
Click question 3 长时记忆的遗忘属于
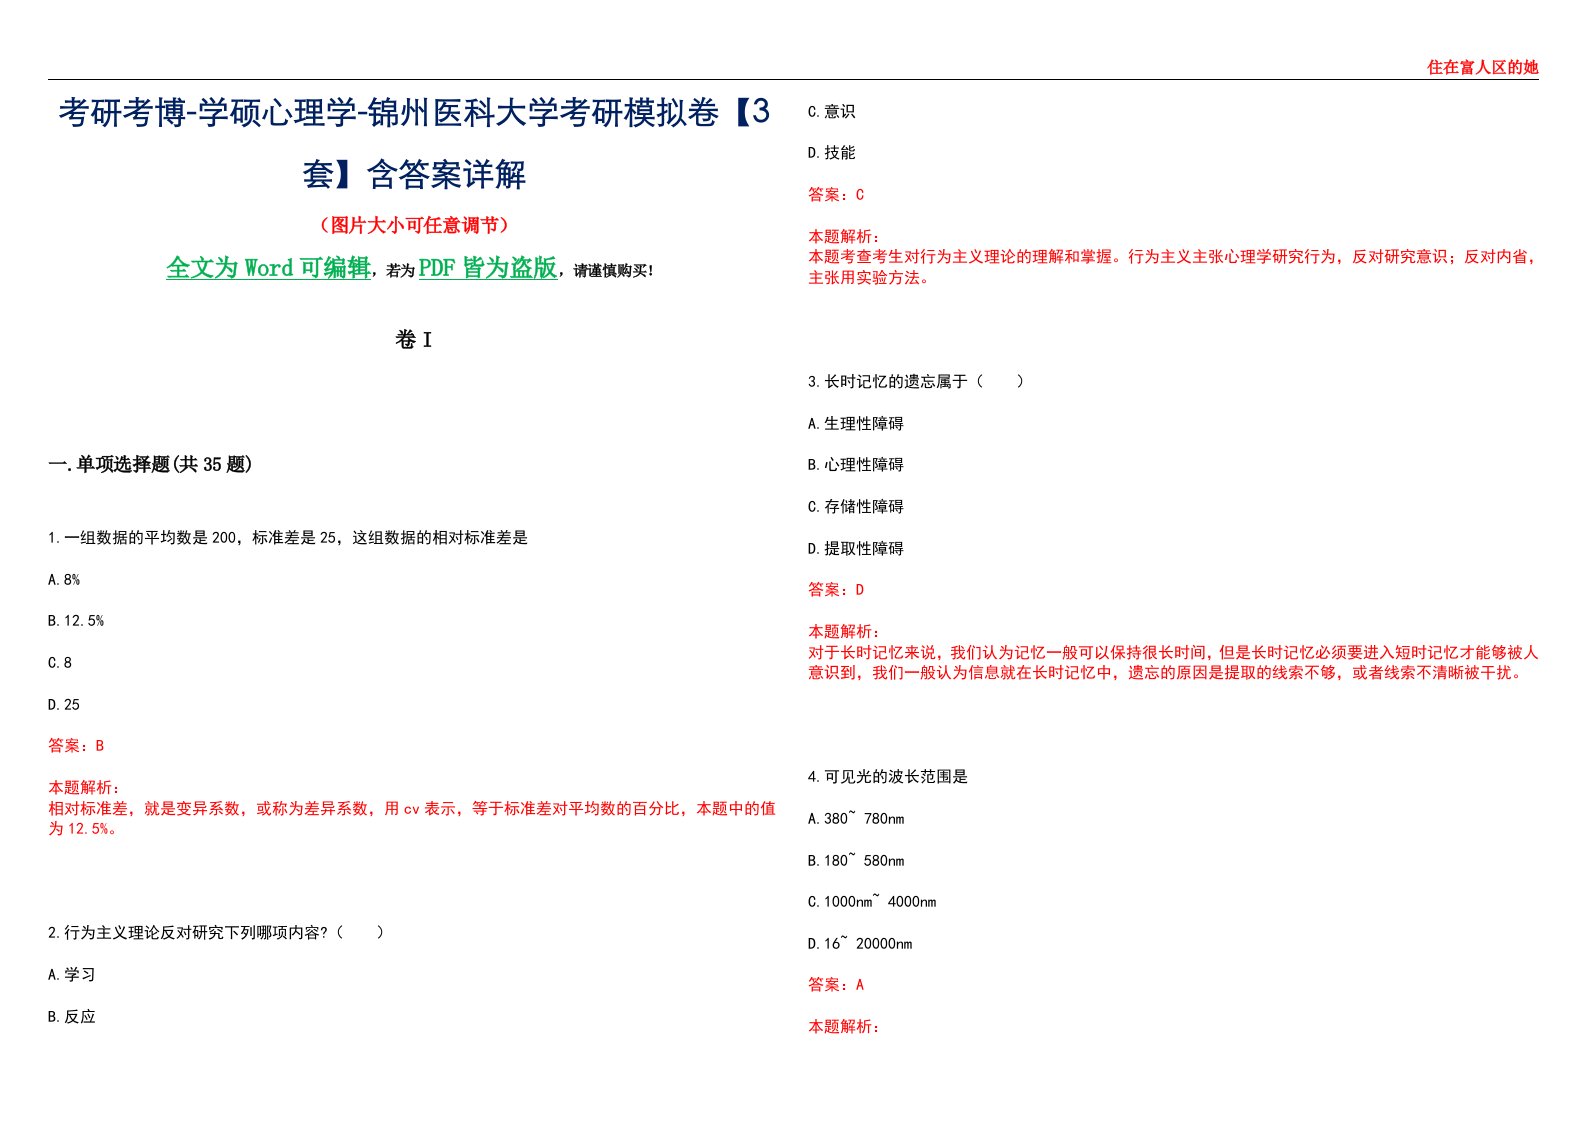(x=916, y=381)
